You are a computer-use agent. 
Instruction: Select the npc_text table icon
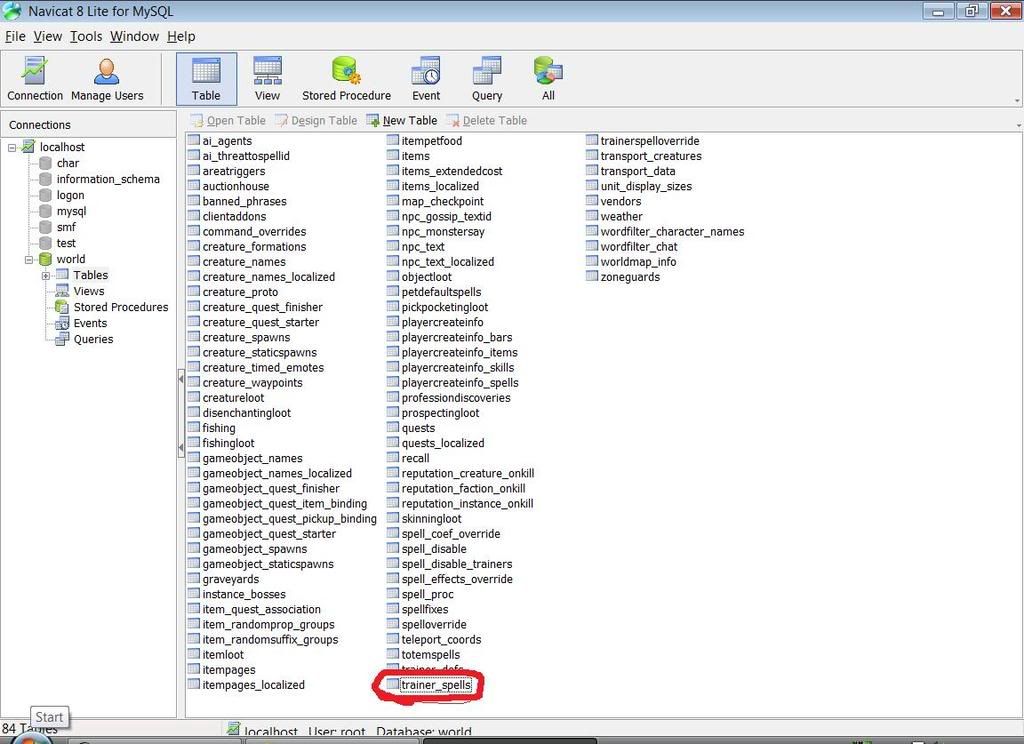[392, 246]
